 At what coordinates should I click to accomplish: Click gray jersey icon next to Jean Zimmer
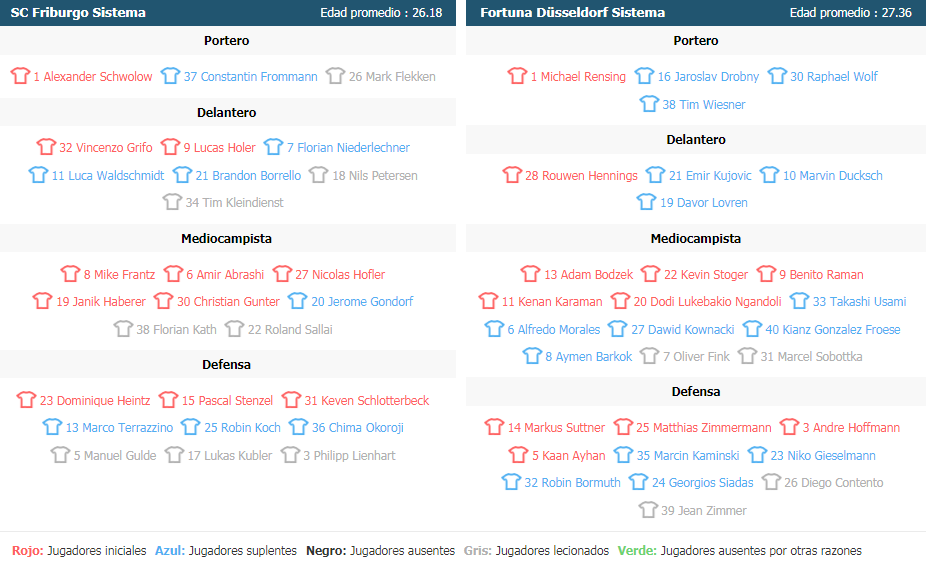tap(648, 510)
